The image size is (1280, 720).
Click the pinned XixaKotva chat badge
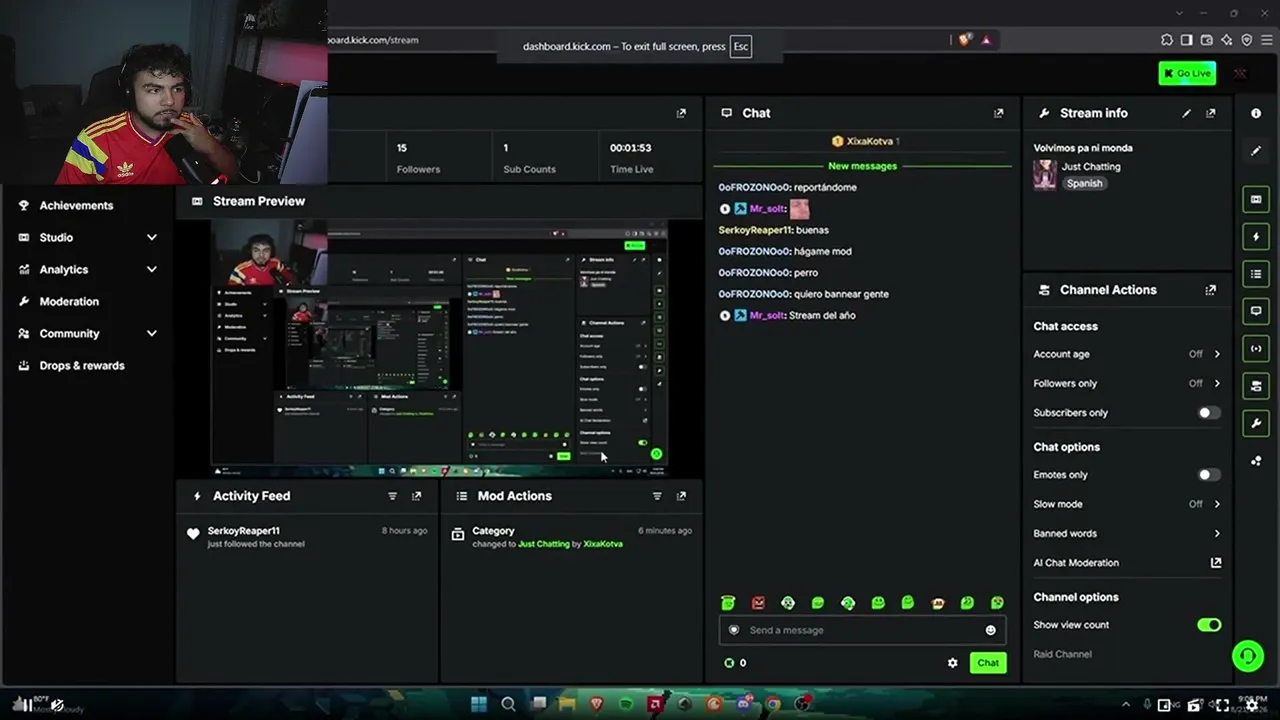[x=866, y=141]
